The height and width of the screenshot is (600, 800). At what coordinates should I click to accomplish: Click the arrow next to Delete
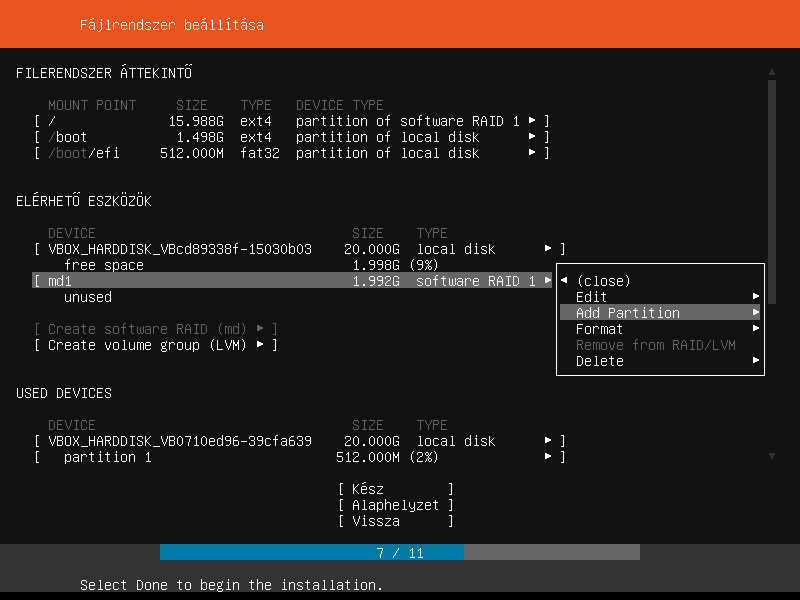(756, 361)
